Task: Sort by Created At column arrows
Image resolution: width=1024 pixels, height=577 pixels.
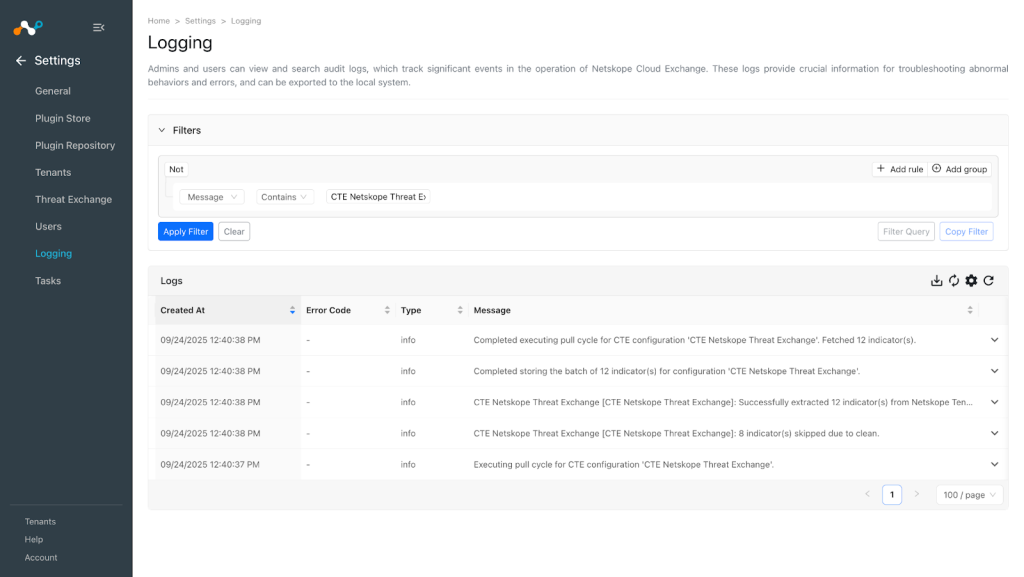Action: pos(292,311)
